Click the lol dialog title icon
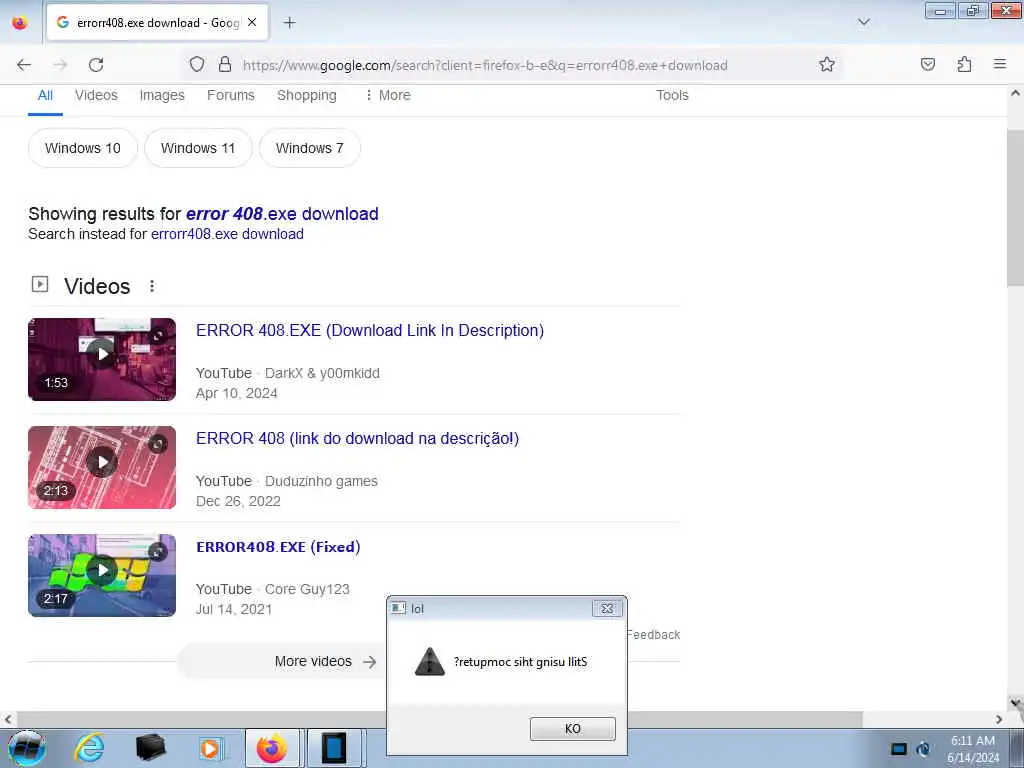Screen dimensions: 1024x768 tap(398, 608)
